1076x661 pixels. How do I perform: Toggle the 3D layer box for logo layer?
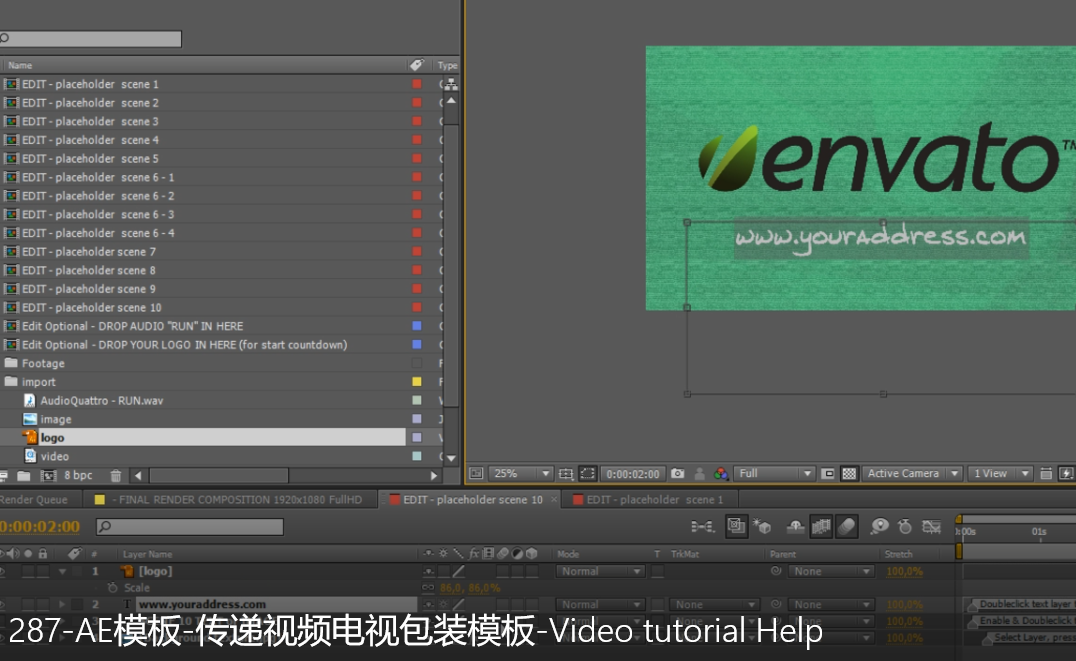tap(532, 571)
